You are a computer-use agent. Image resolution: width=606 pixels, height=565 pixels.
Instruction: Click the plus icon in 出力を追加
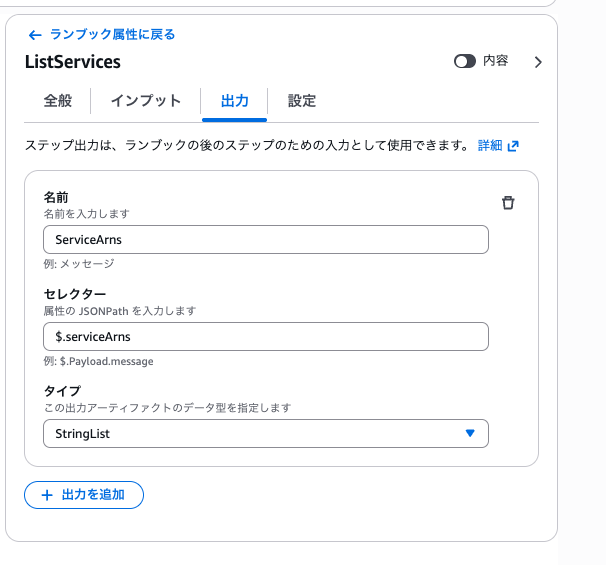pyautogui.click(x=46, y=495)
